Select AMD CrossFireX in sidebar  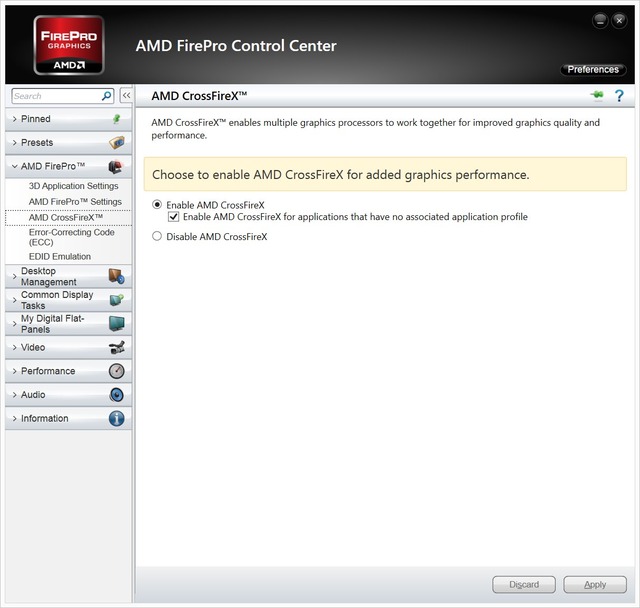66,217
